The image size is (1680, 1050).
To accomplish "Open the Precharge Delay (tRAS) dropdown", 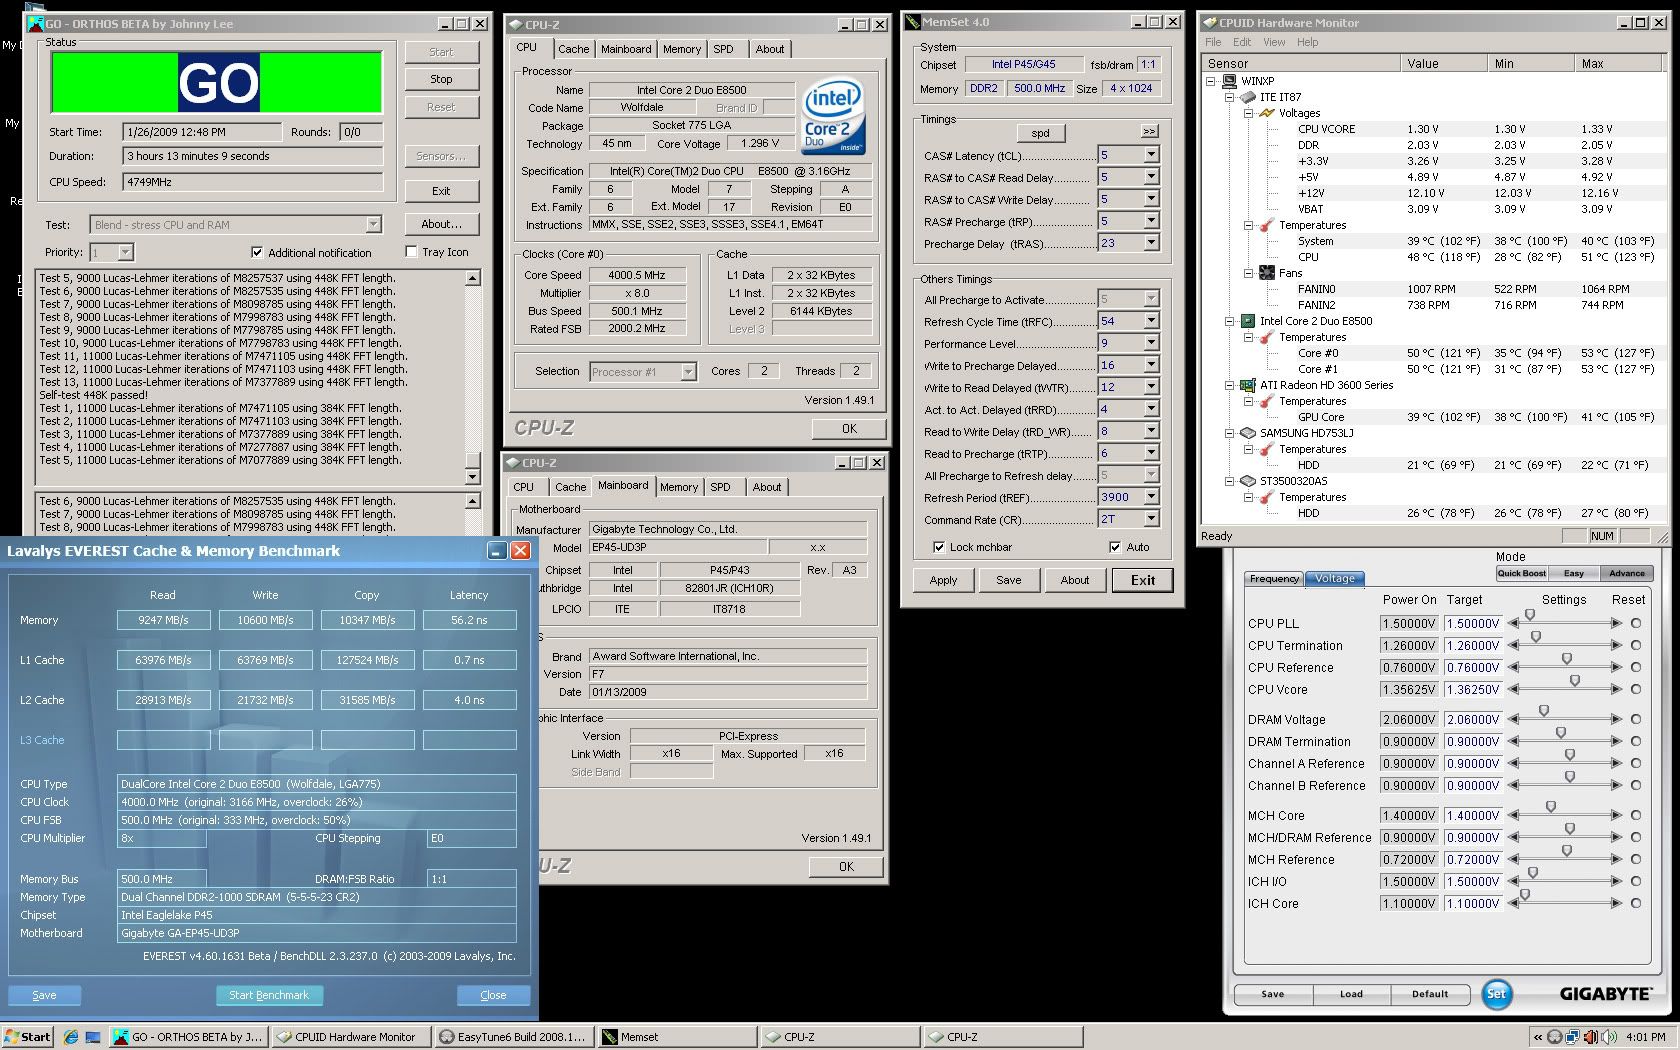I will point(1151,243).
